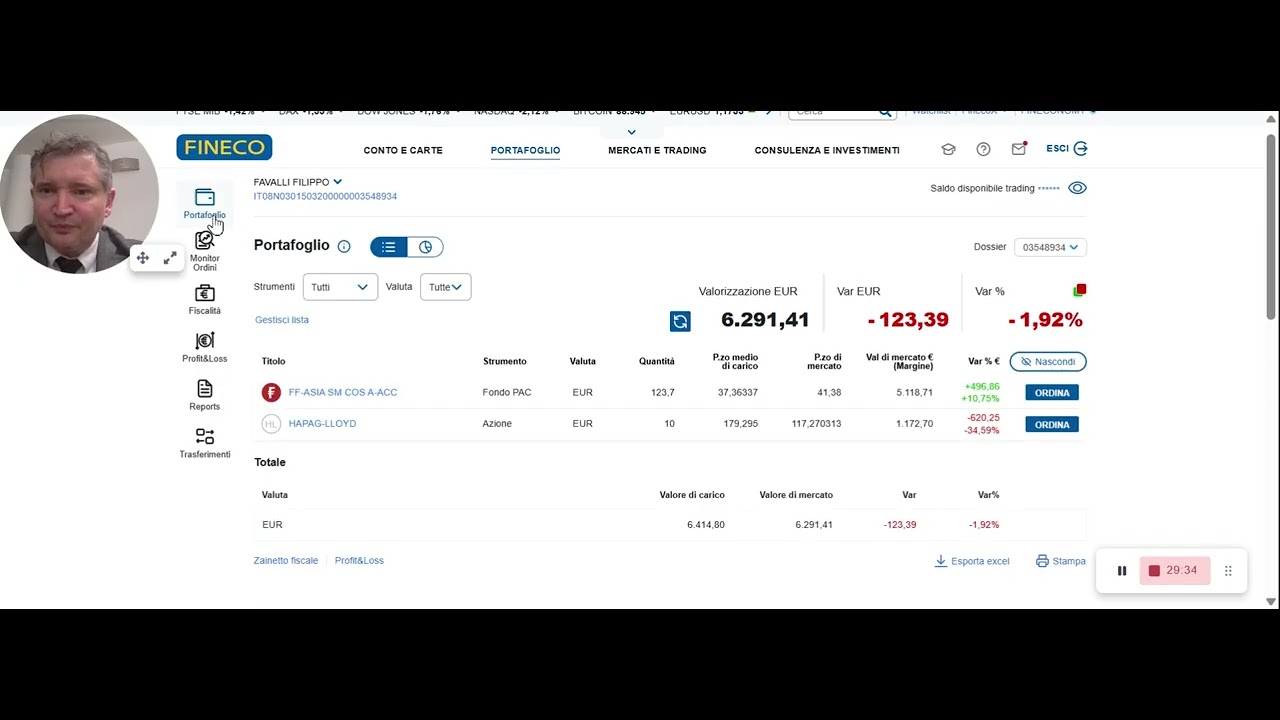Open the Zainetto fiscale link
This screenshot has height=720, width=1280.
tap(286, 561)
